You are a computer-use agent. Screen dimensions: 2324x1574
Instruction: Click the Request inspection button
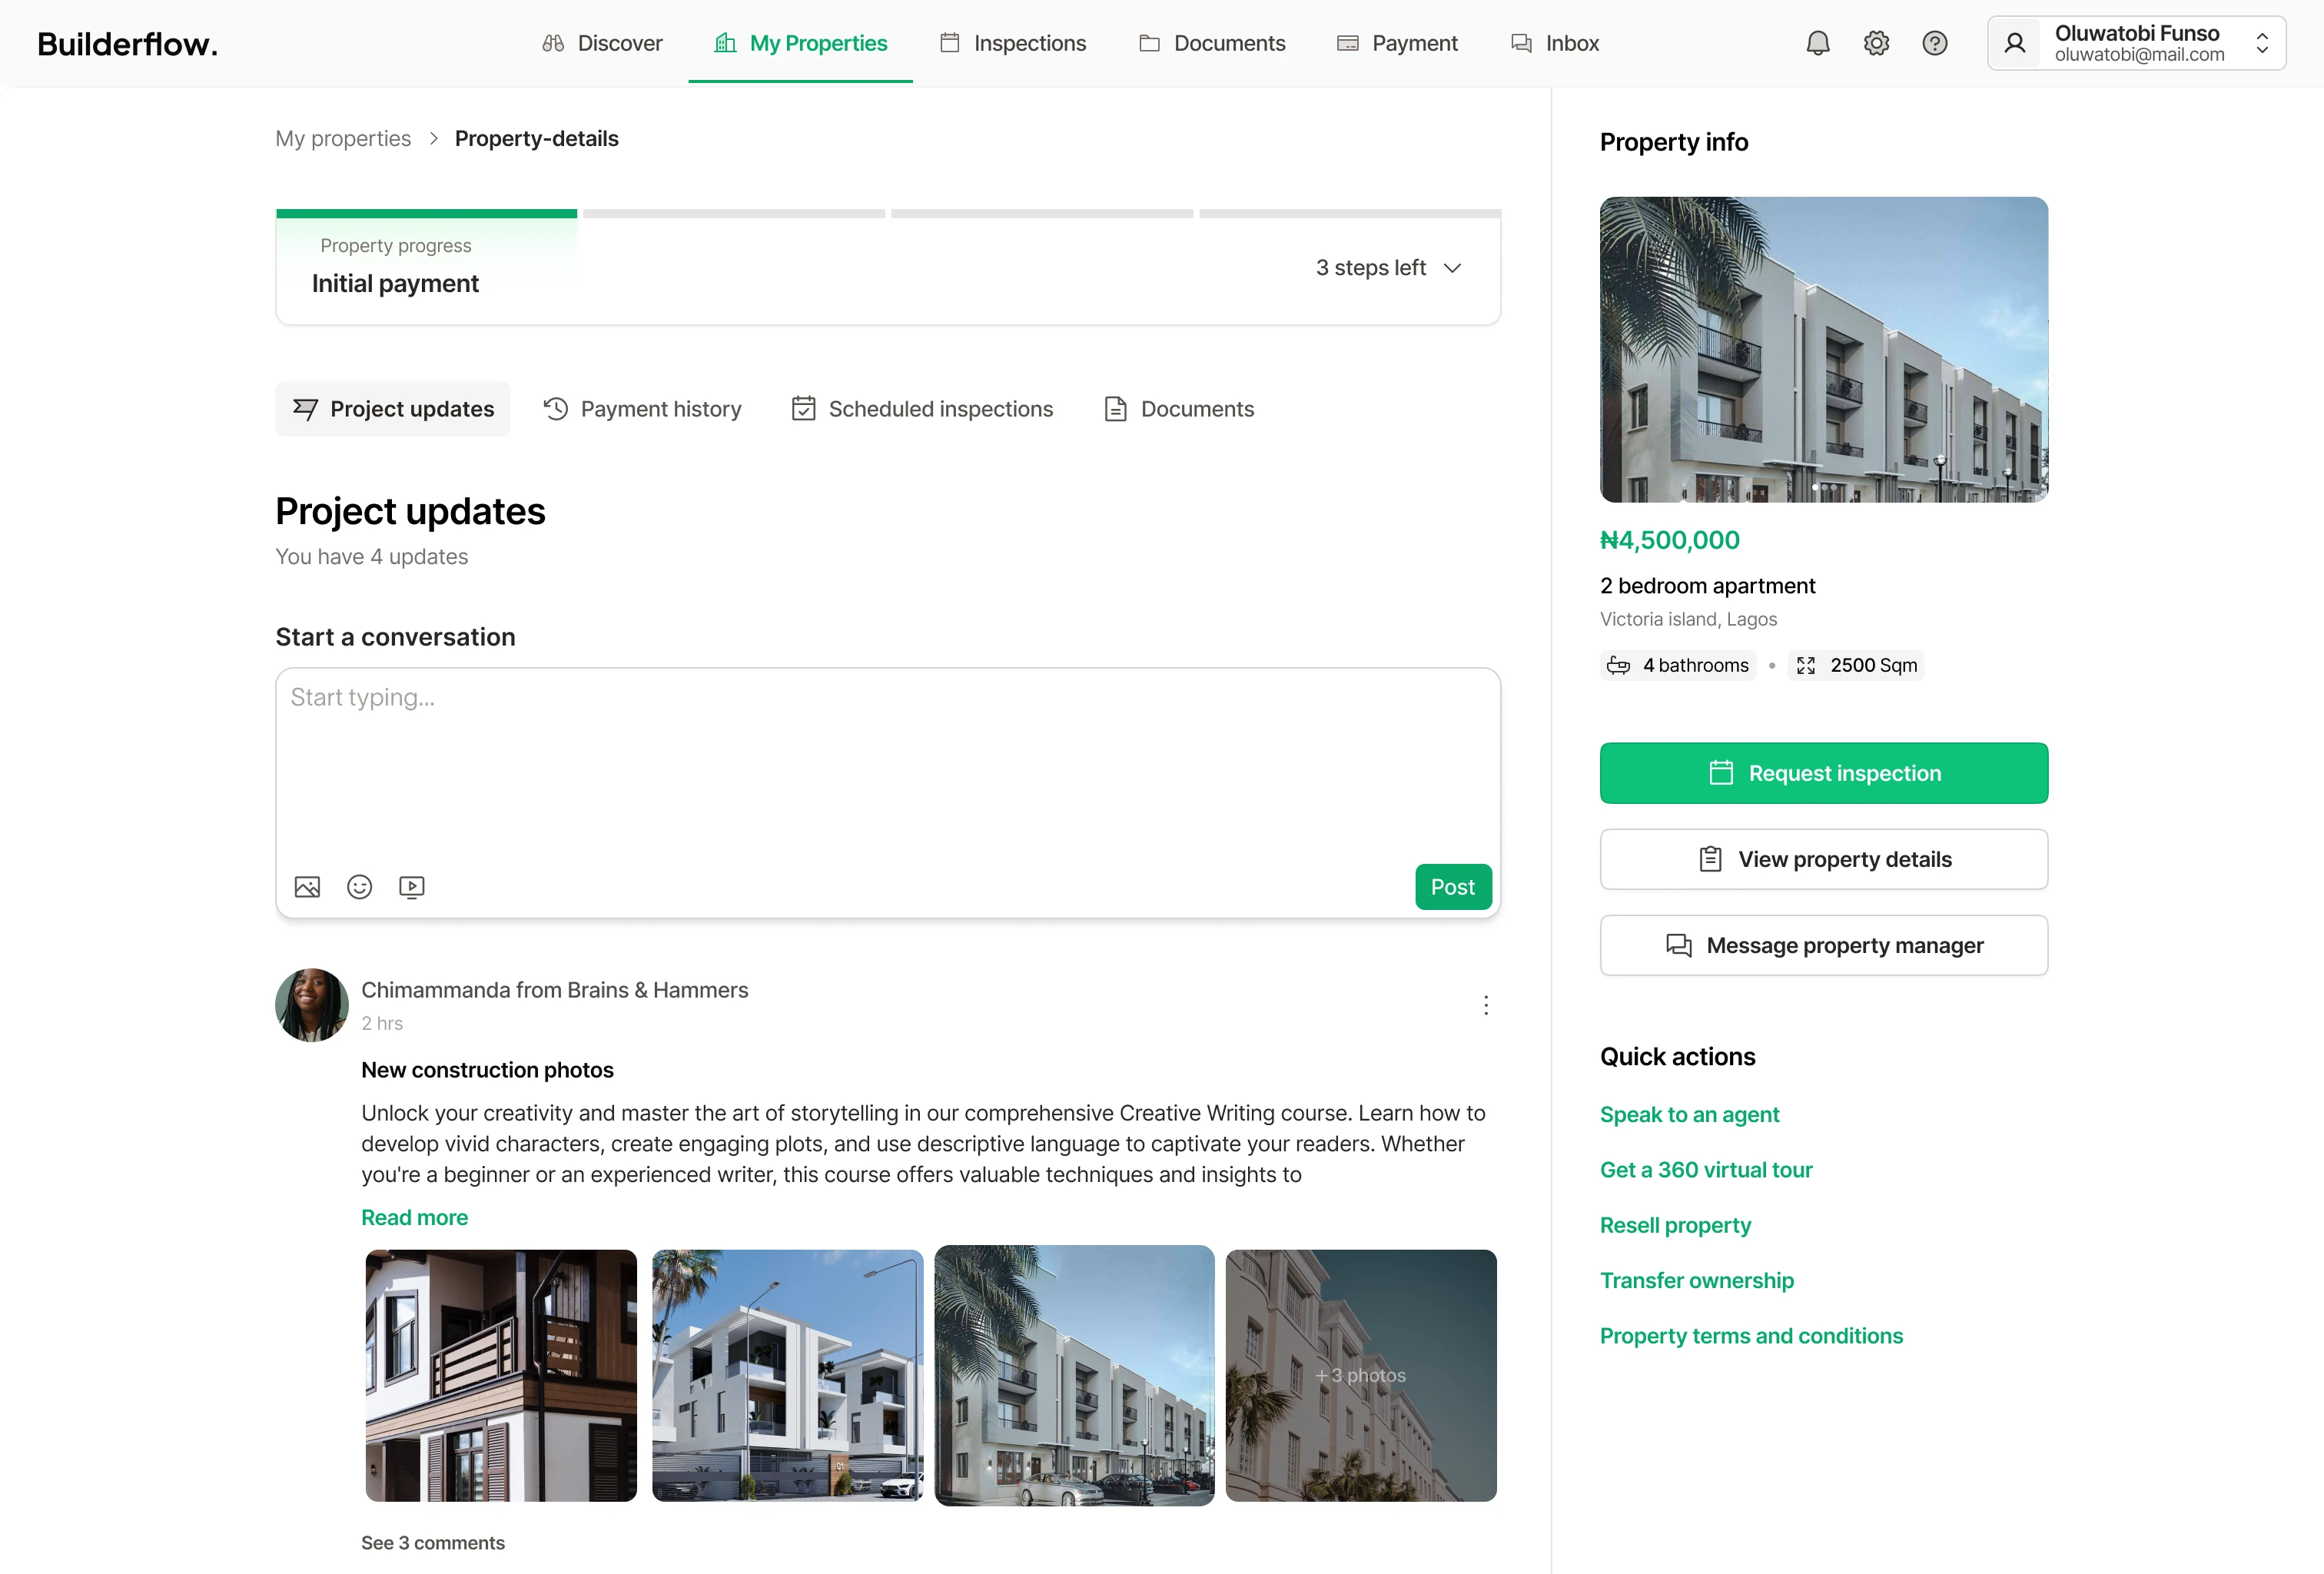click(x=1823, y=773)
